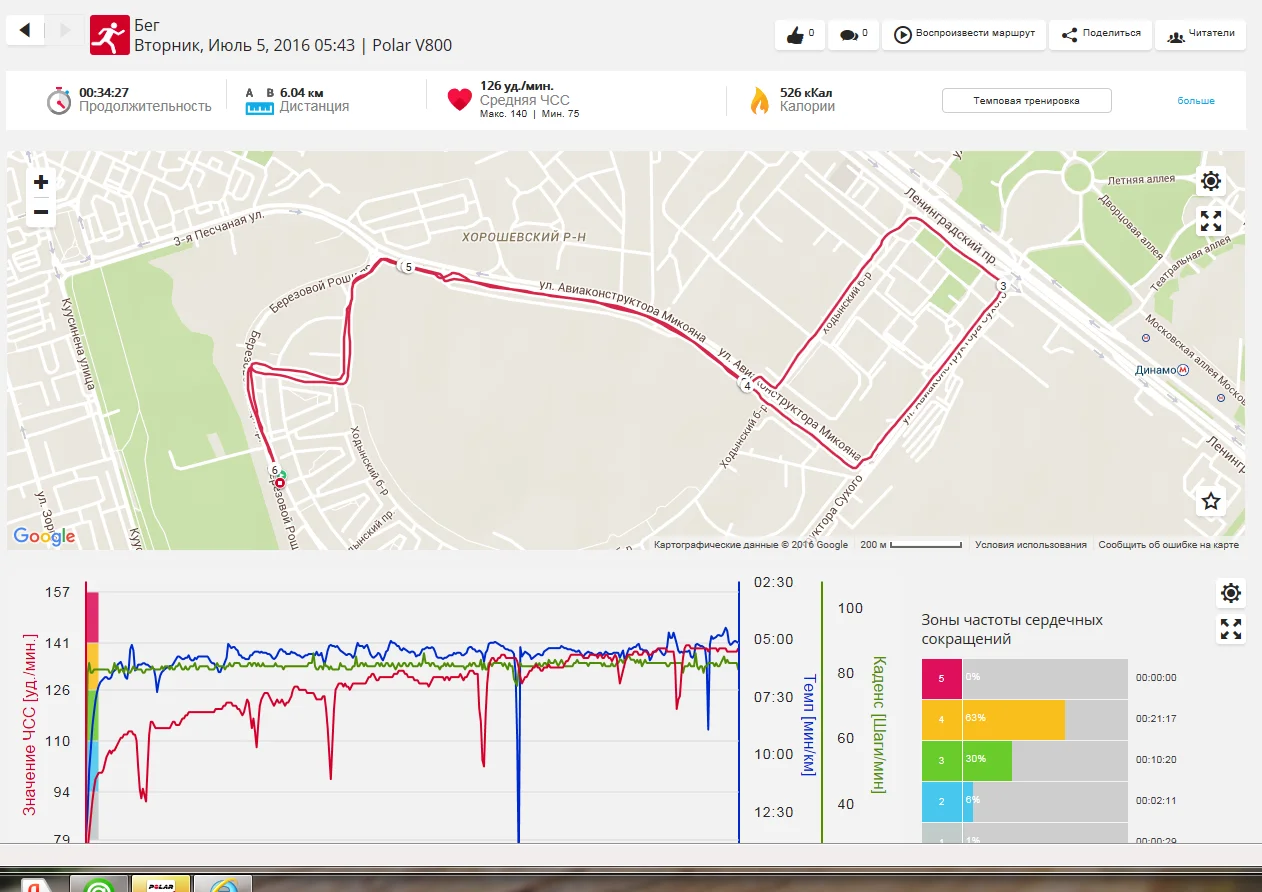This screenshot has height=892, width=1262.
Task: Open graph settings gear icon
Action: [1231, 593]
